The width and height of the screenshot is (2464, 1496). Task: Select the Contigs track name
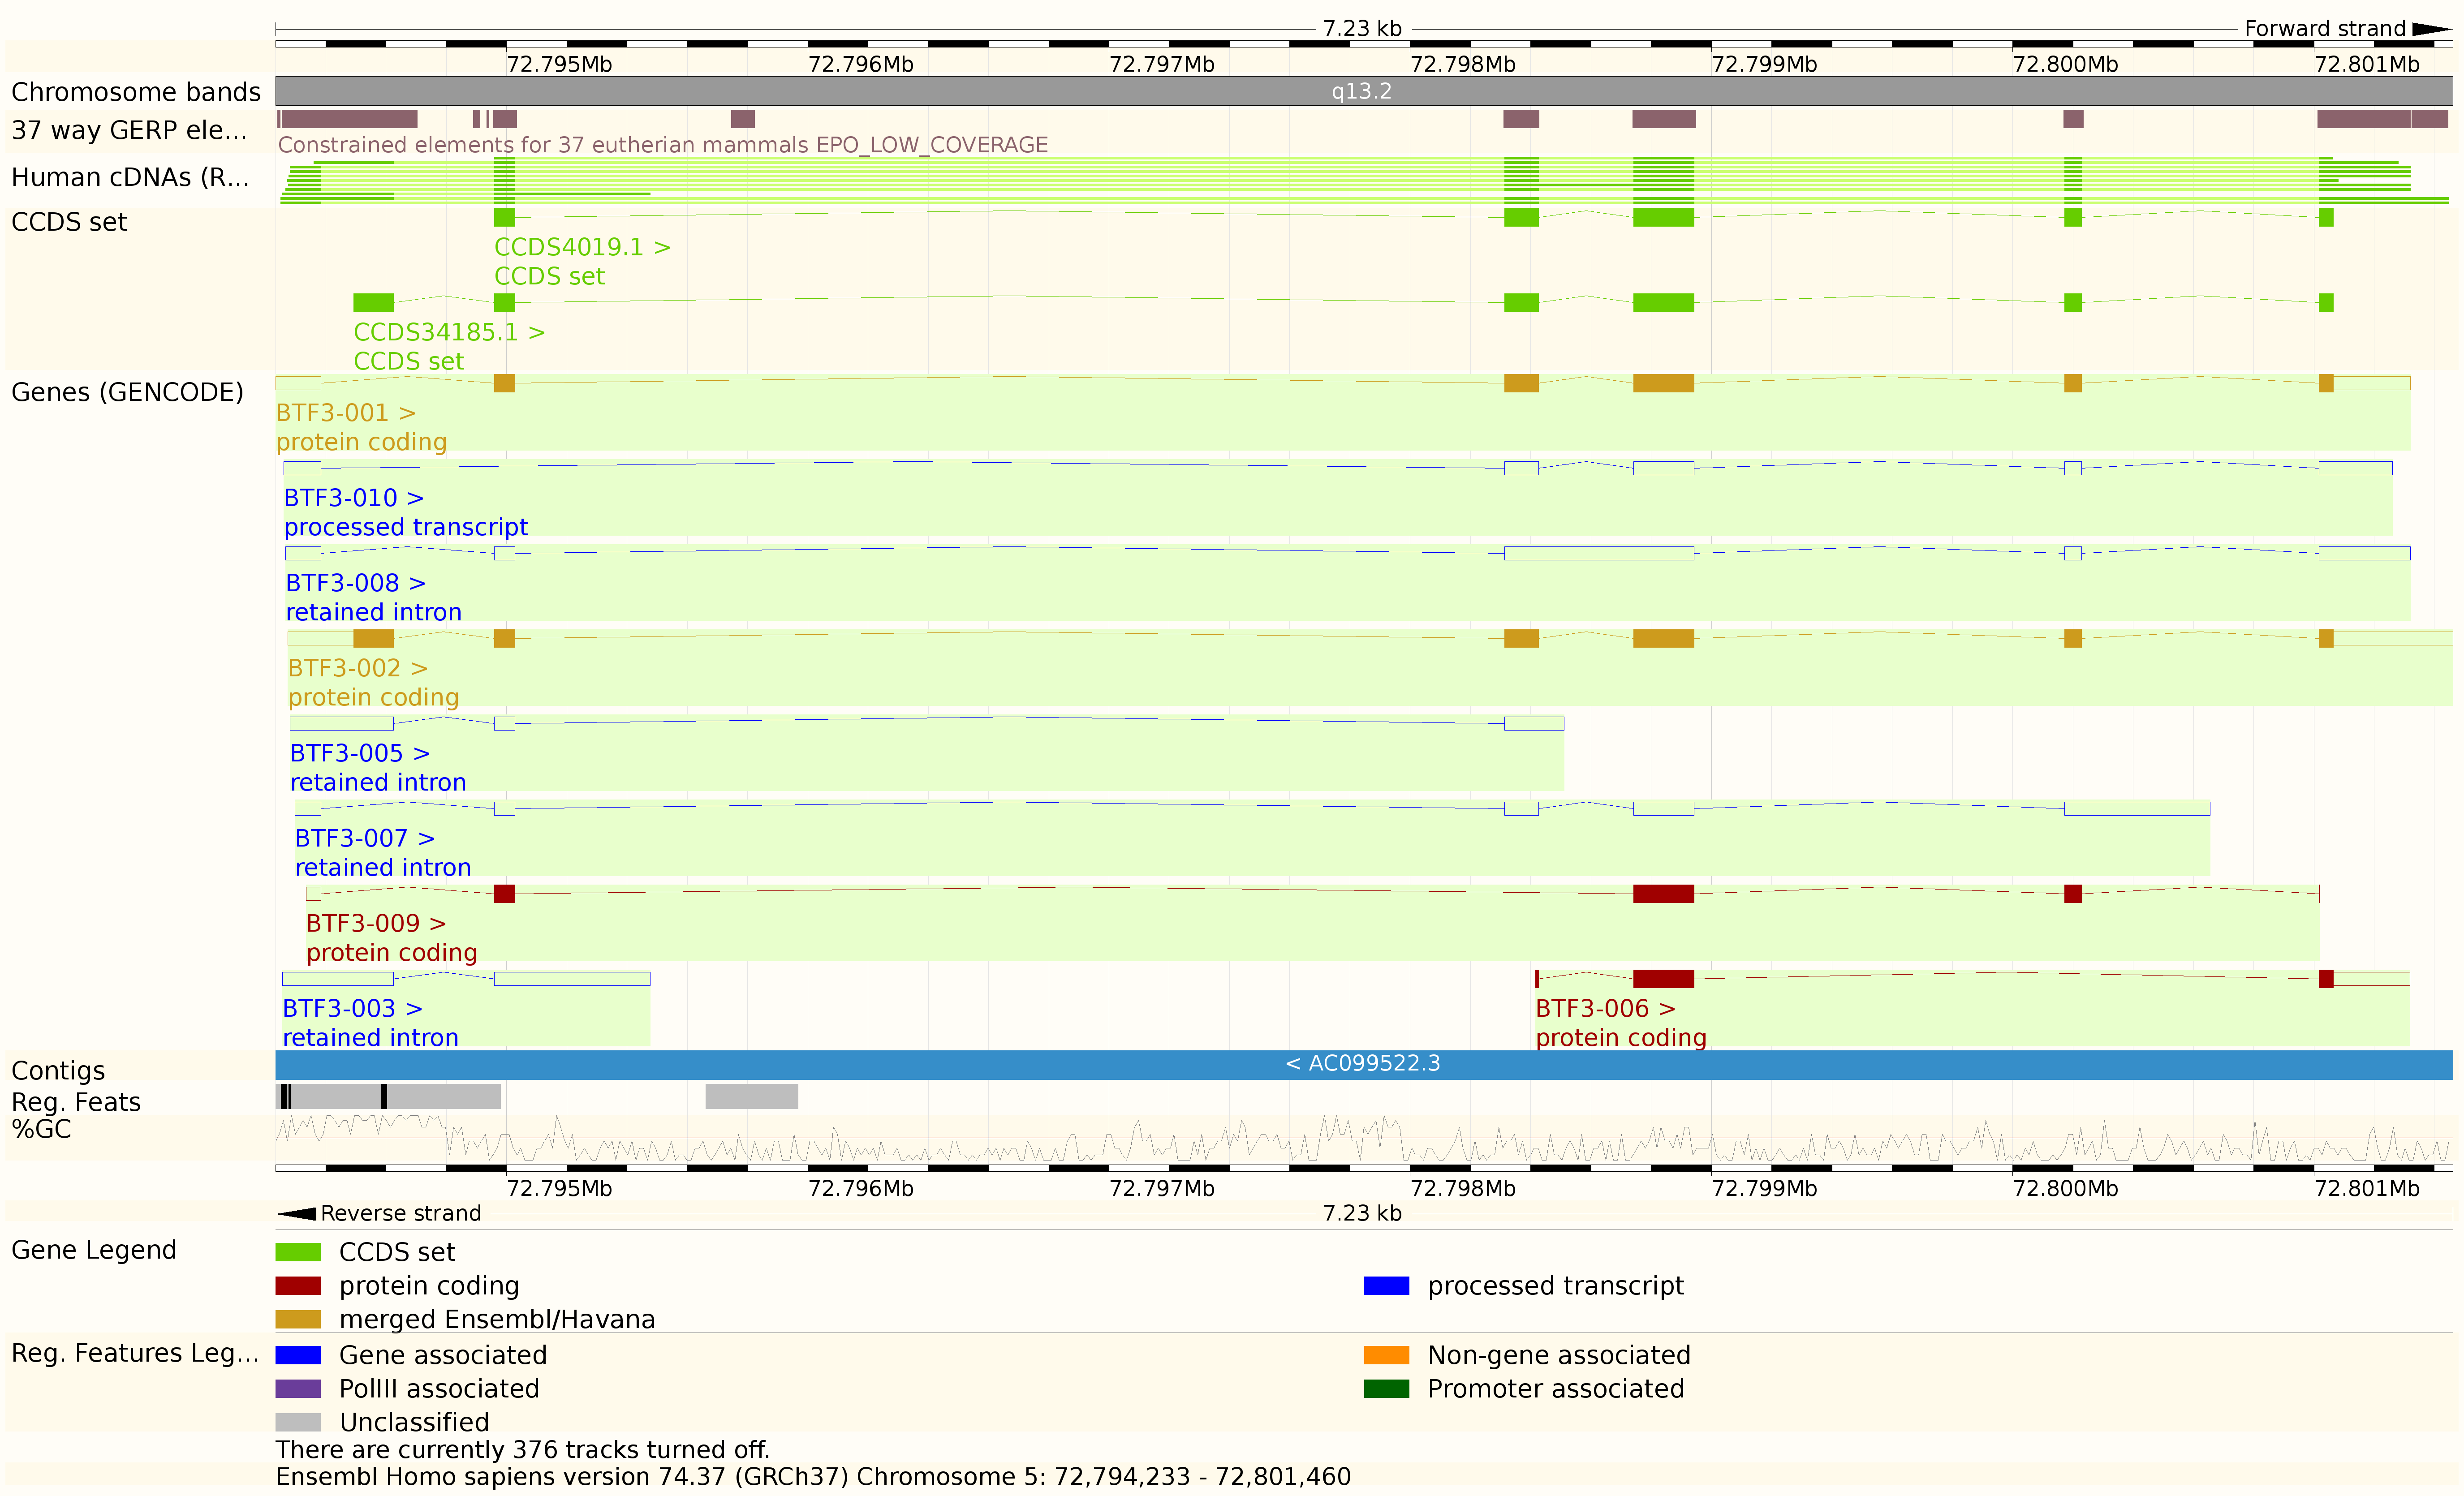coord(58,1071)
